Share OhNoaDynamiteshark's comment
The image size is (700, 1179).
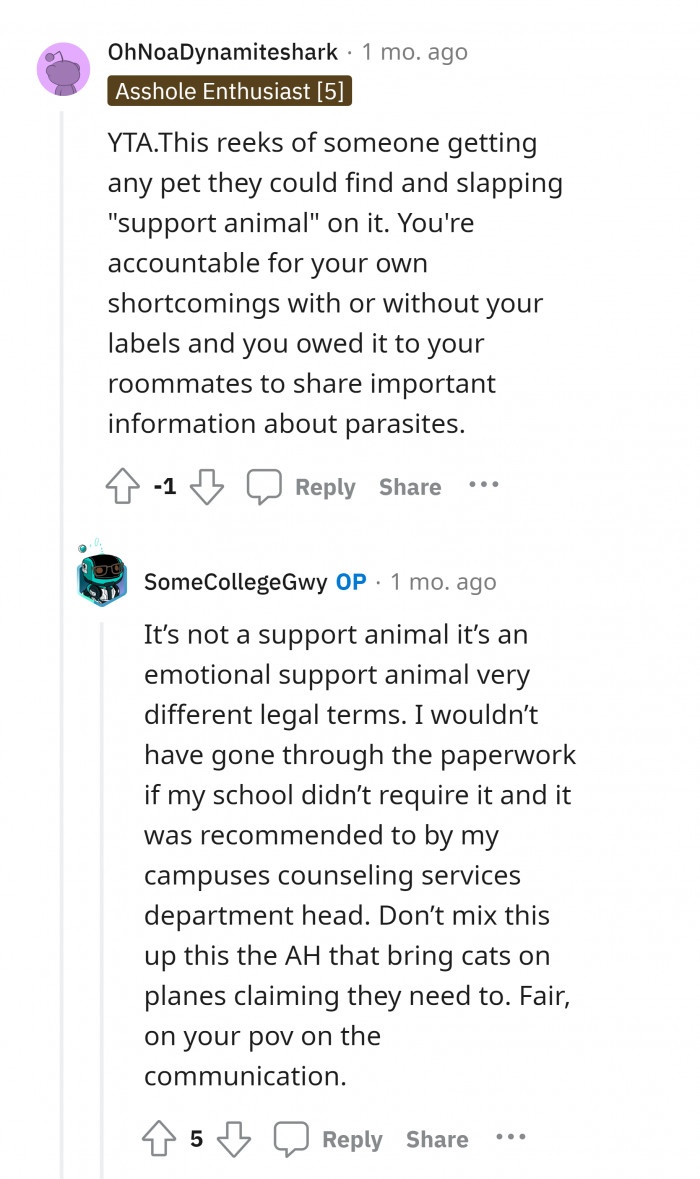click(x=410, y=487)
